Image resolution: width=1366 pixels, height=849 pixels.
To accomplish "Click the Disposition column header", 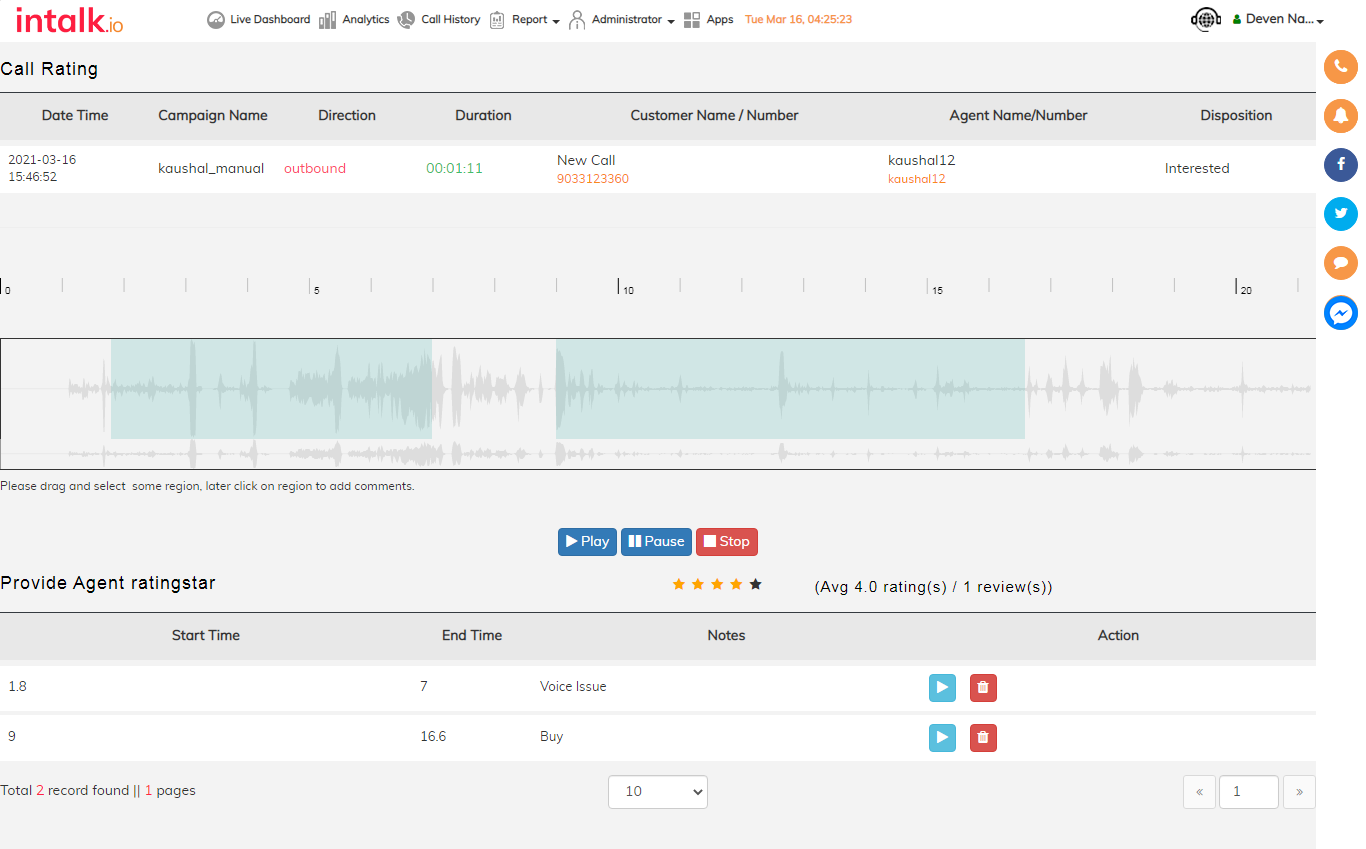I will (x=1236, y=115).
